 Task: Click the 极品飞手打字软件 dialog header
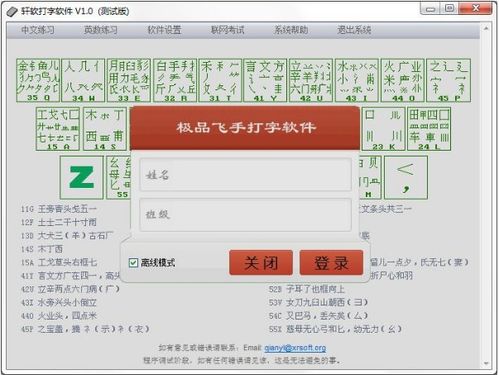[245, 128]
